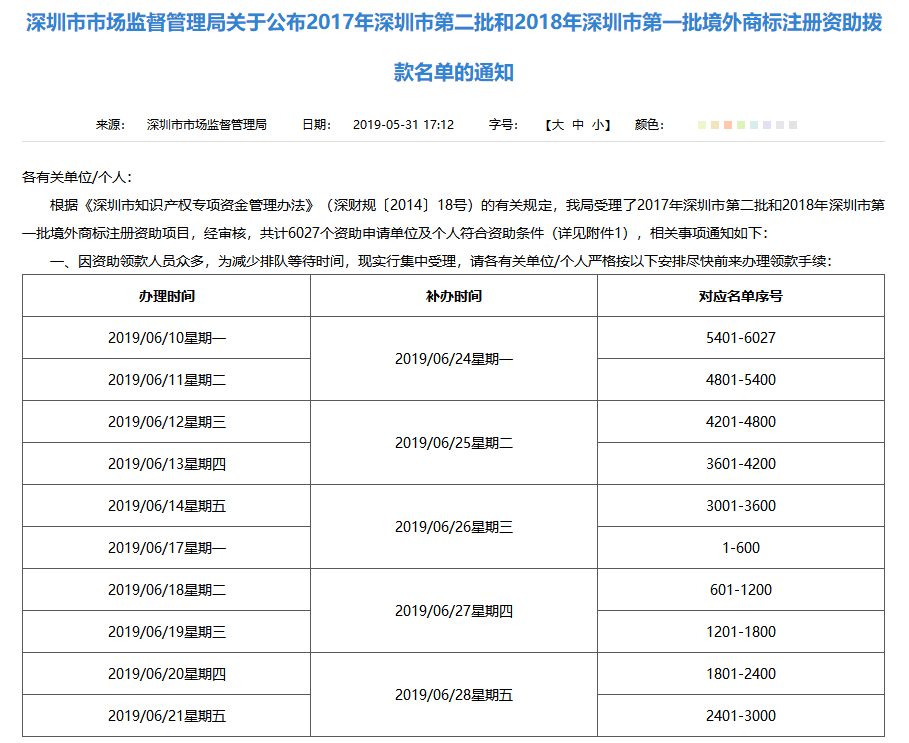Image resolution: width=909 pixels, height=743 pixels.
Task: Select the 2019/06/28星期五 makeup date cell
Action: (454, 695)
